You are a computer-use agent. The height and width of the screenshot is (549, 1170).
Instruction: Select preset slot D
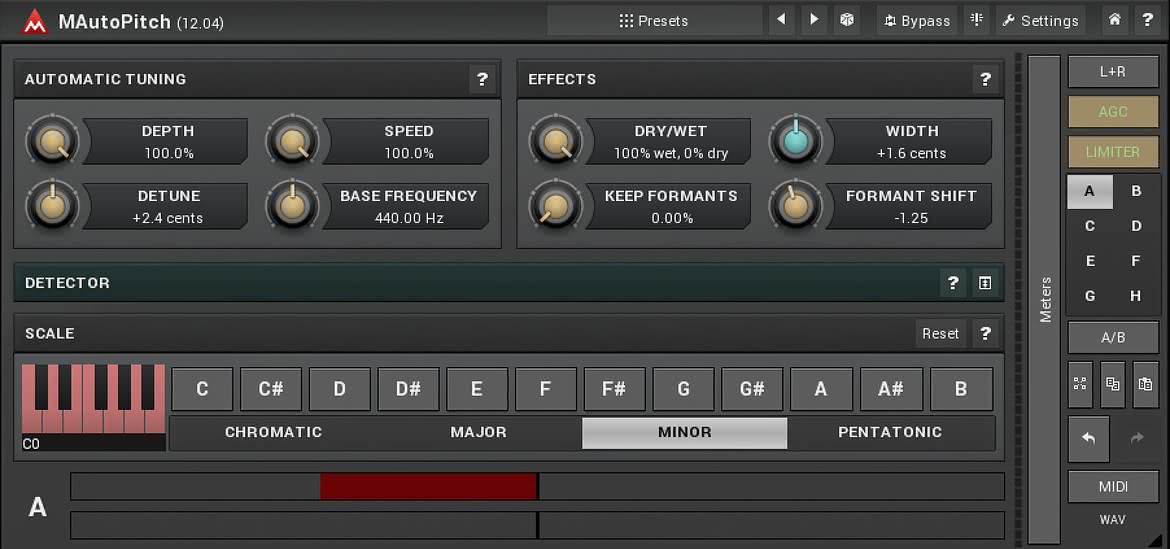(1136, 226)
